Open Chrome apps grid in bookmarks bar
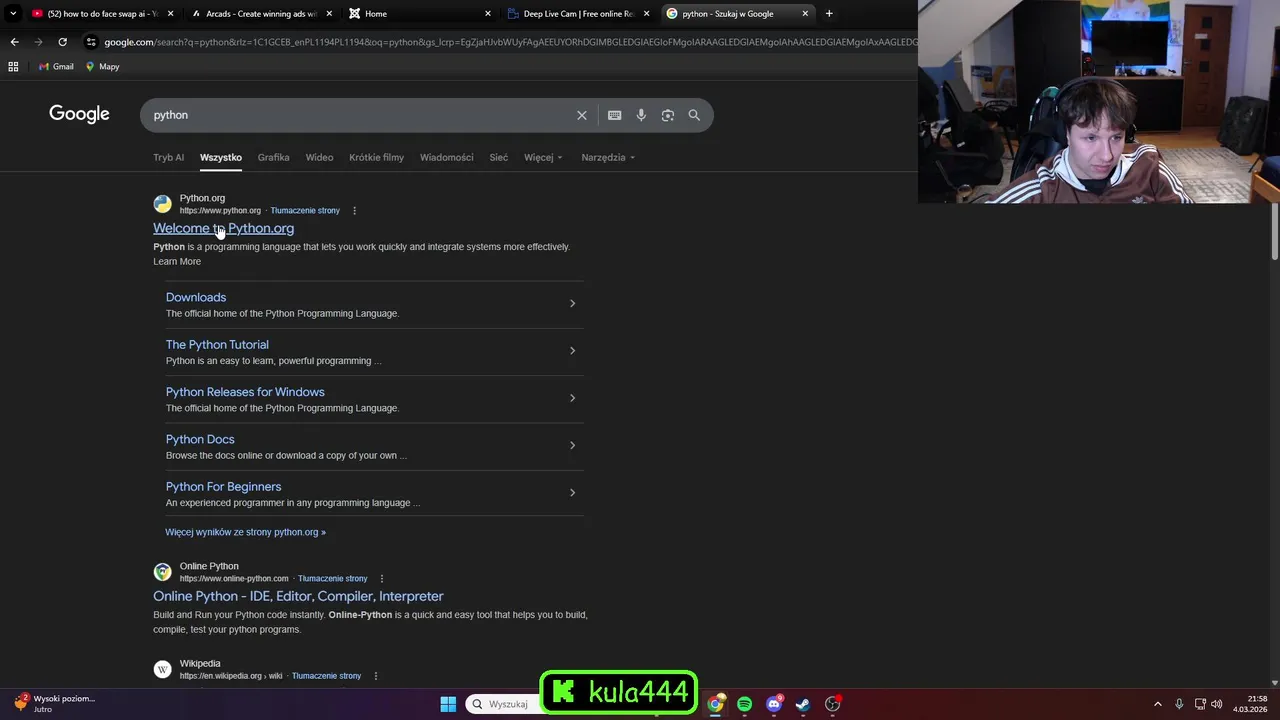 [x=13, y=67]
